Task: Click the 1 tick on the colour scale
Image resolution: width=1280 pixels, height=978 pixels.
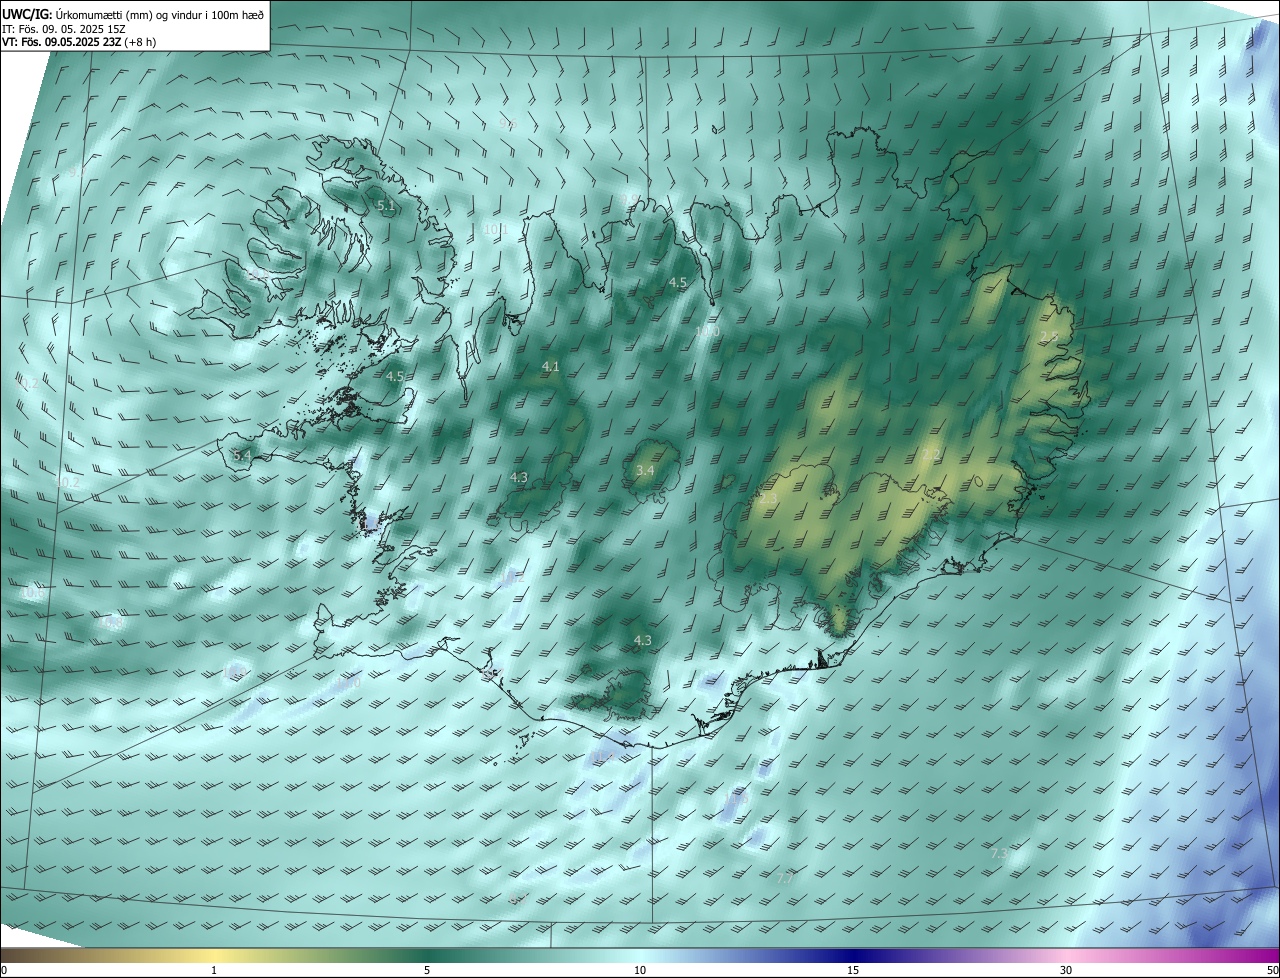Action: pos(214,970)
